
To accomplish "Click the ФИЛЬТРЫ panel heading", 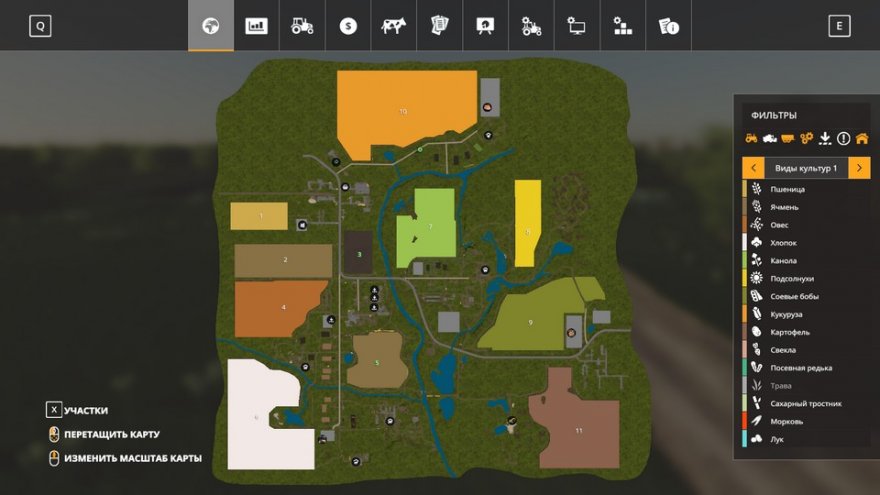I will click(774, 115).
